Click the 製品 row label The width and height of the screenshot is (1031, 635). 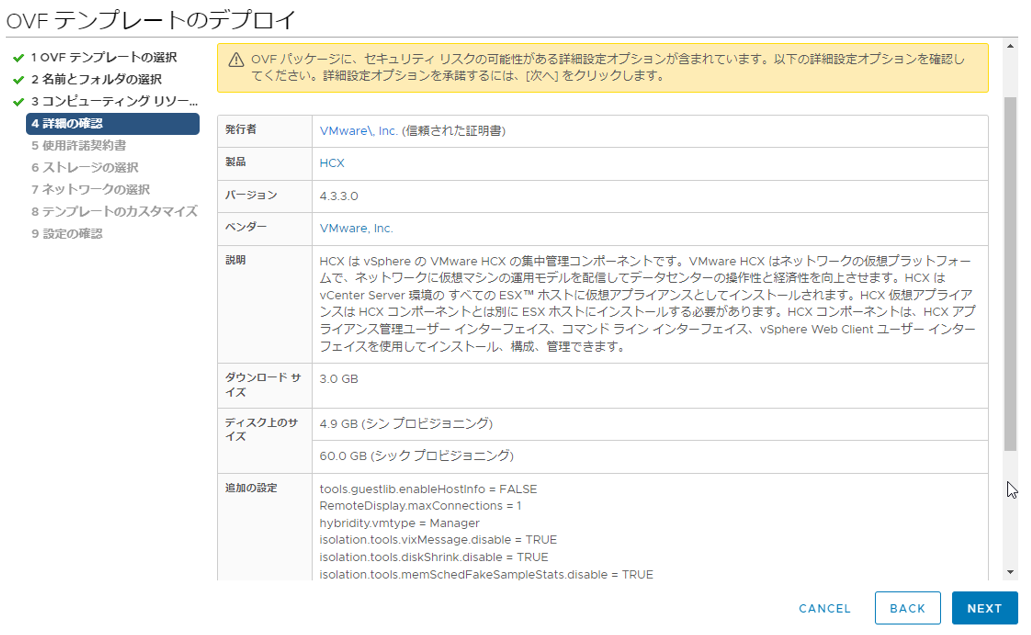coord(235,162)
